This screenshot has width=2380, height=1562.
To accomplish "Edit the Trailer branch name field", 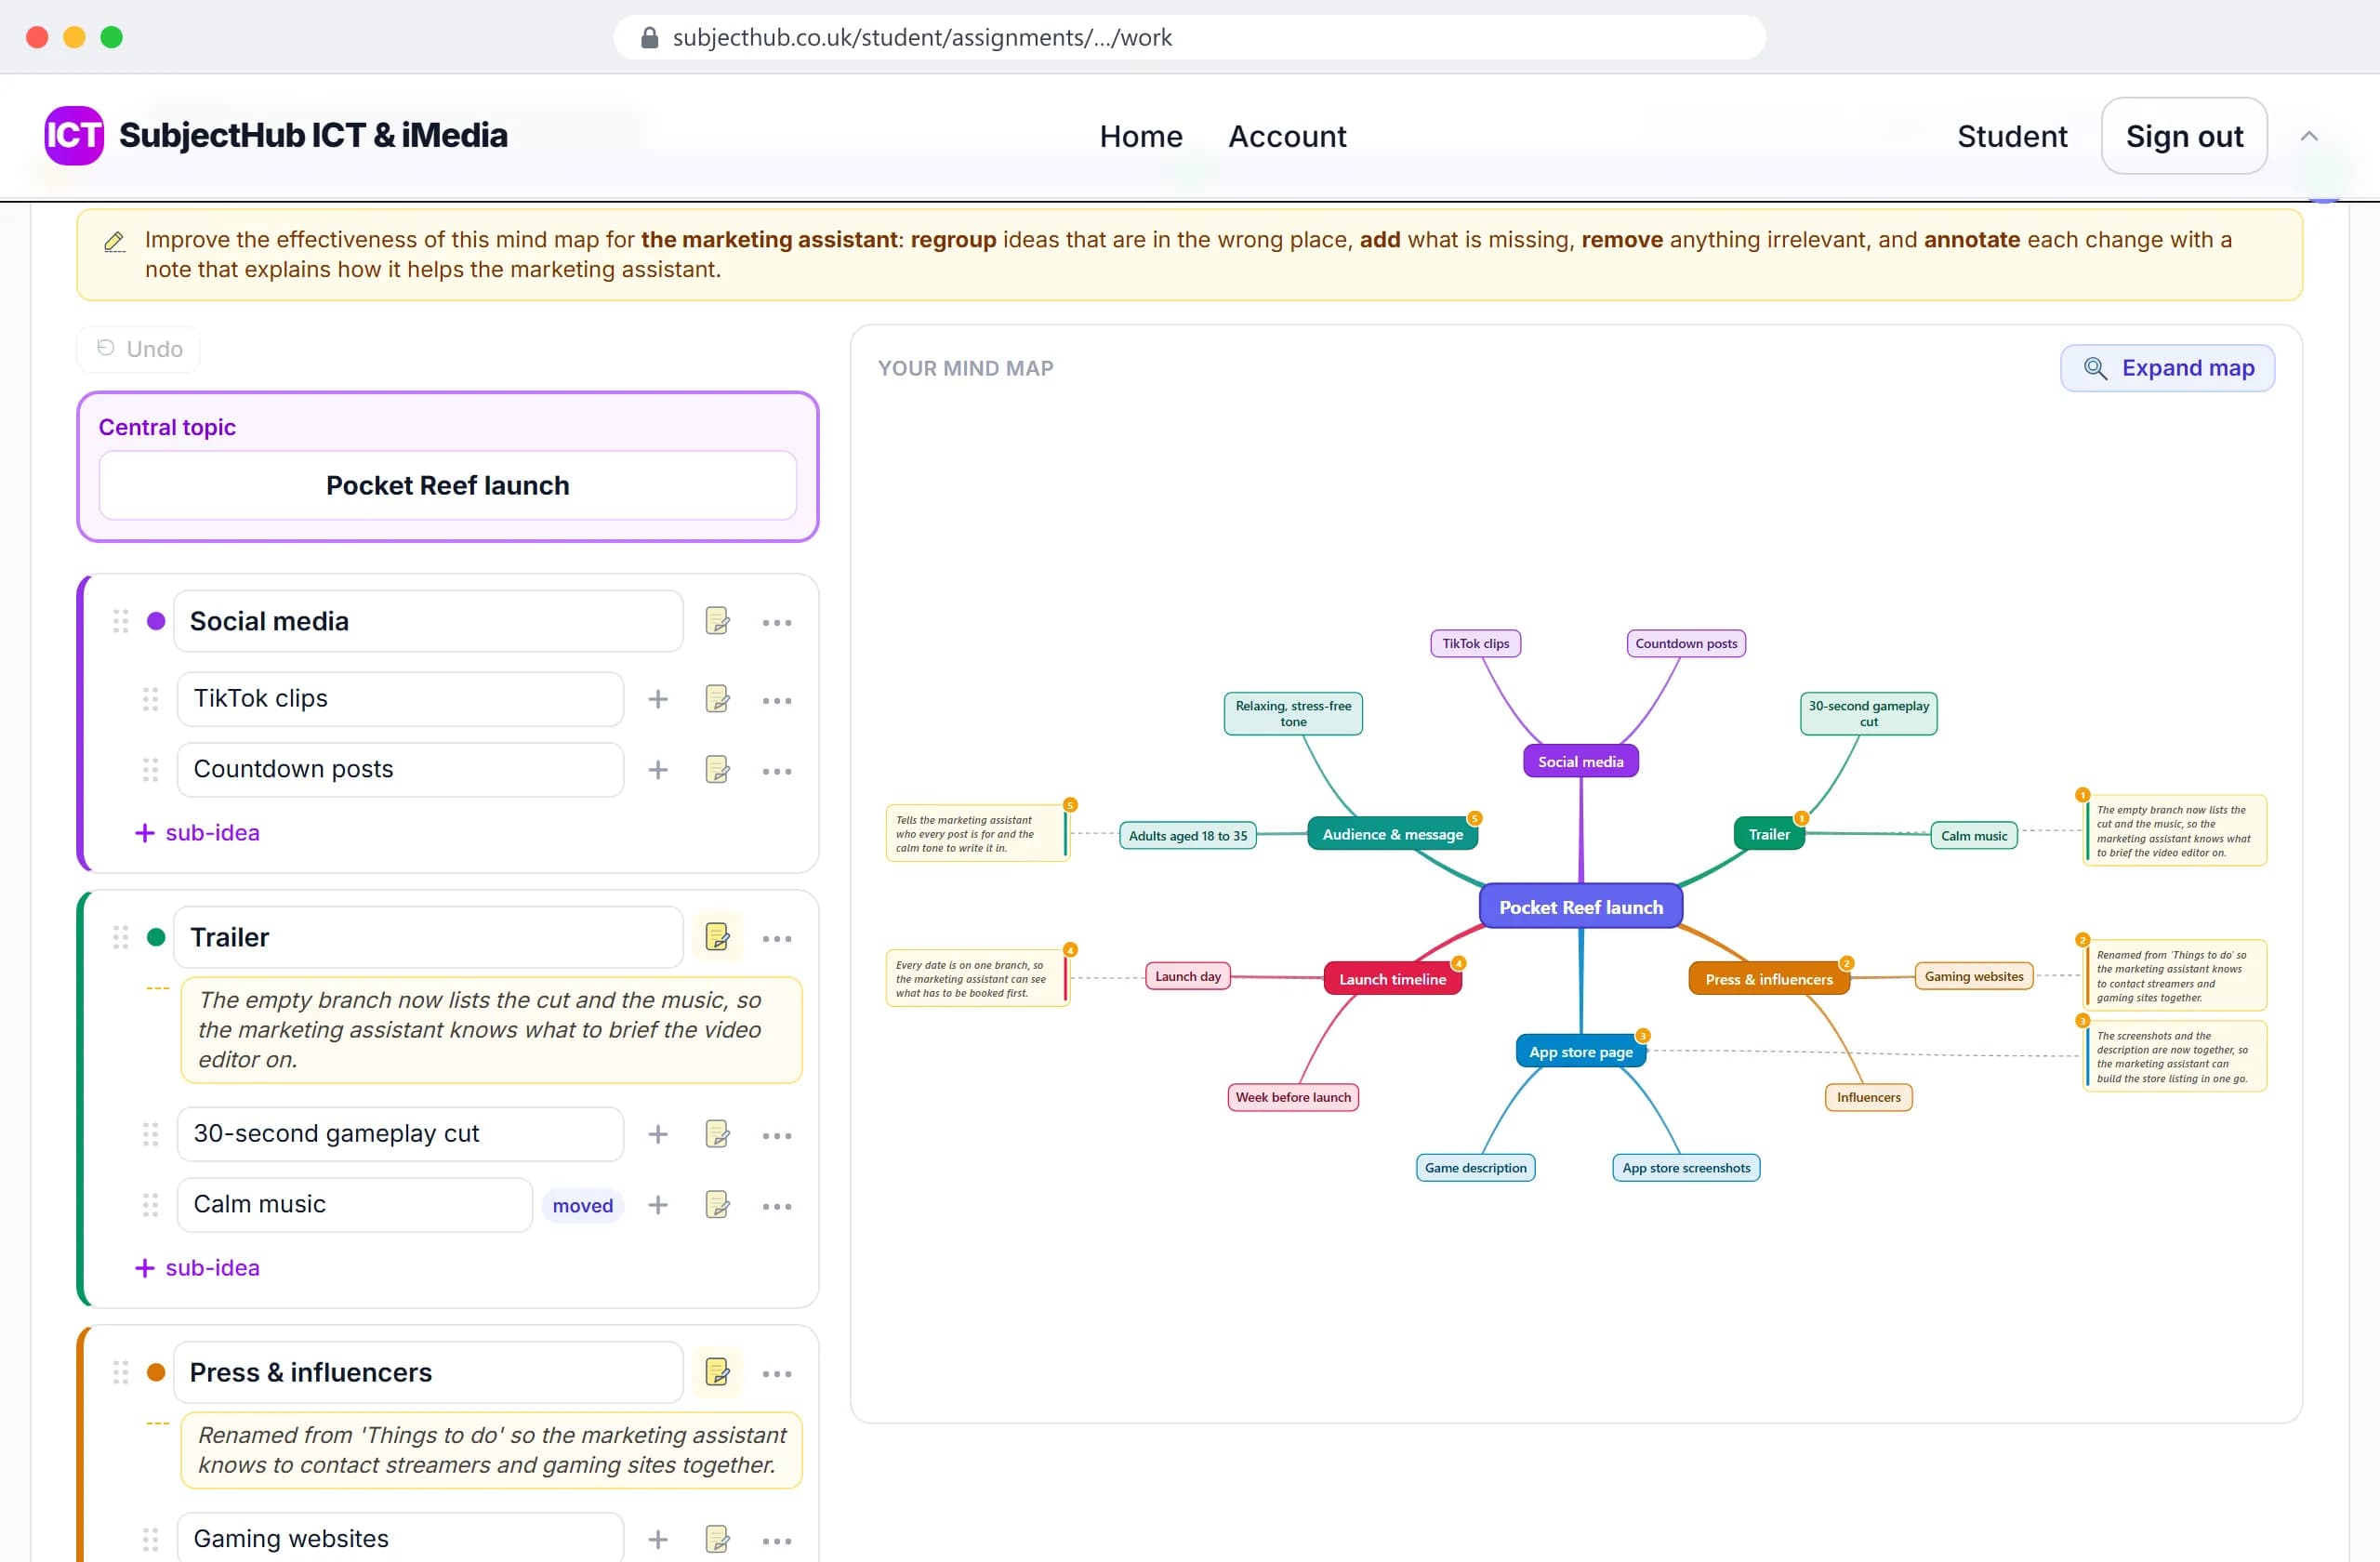I will 428,937.
